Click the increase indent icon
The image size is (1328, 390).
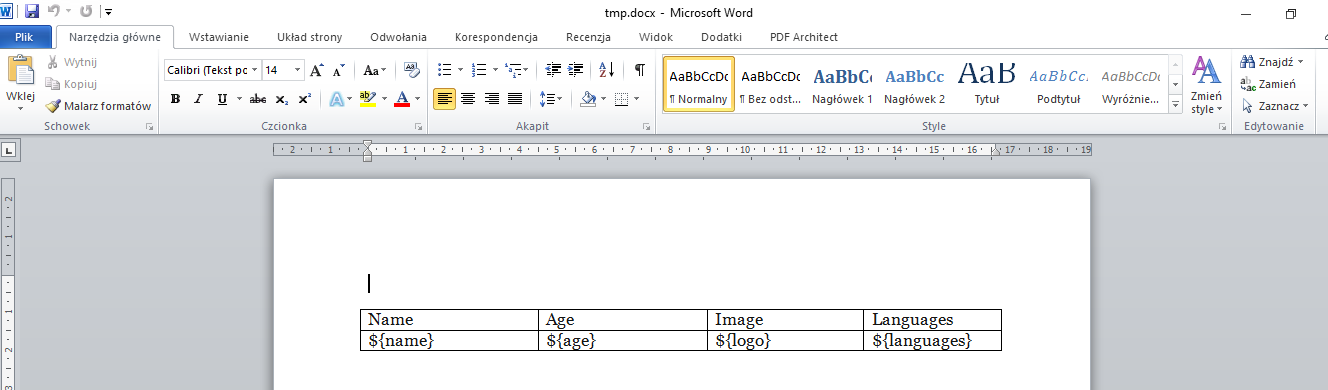tap(575, 71)
